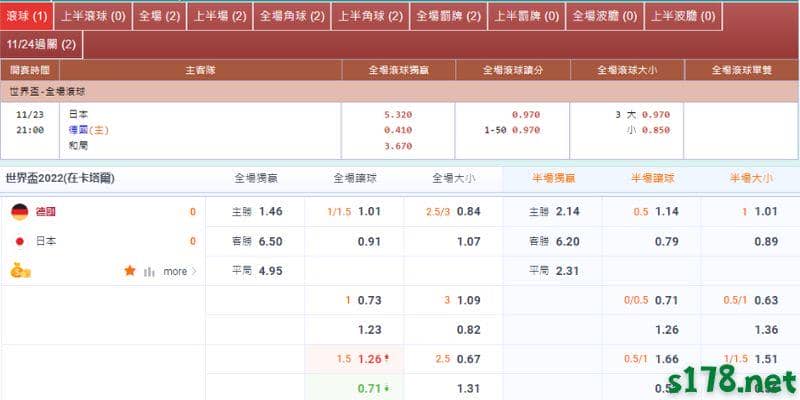
Task: Bet on half-time 主勝 2.14
Action: tap(554, 212)
